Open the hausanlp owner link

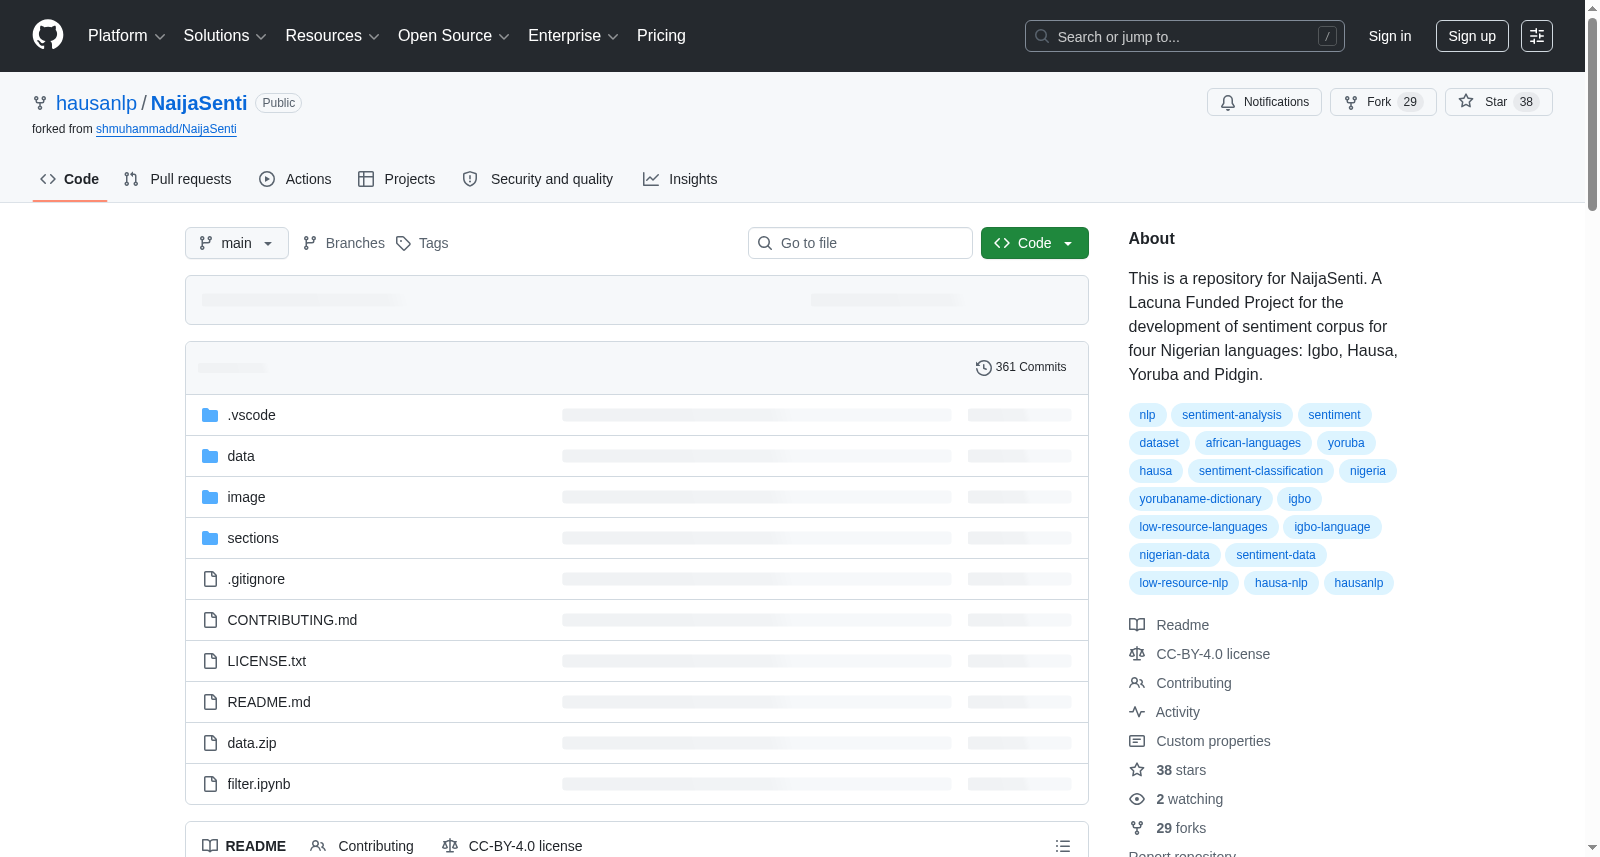click(96, 103)
